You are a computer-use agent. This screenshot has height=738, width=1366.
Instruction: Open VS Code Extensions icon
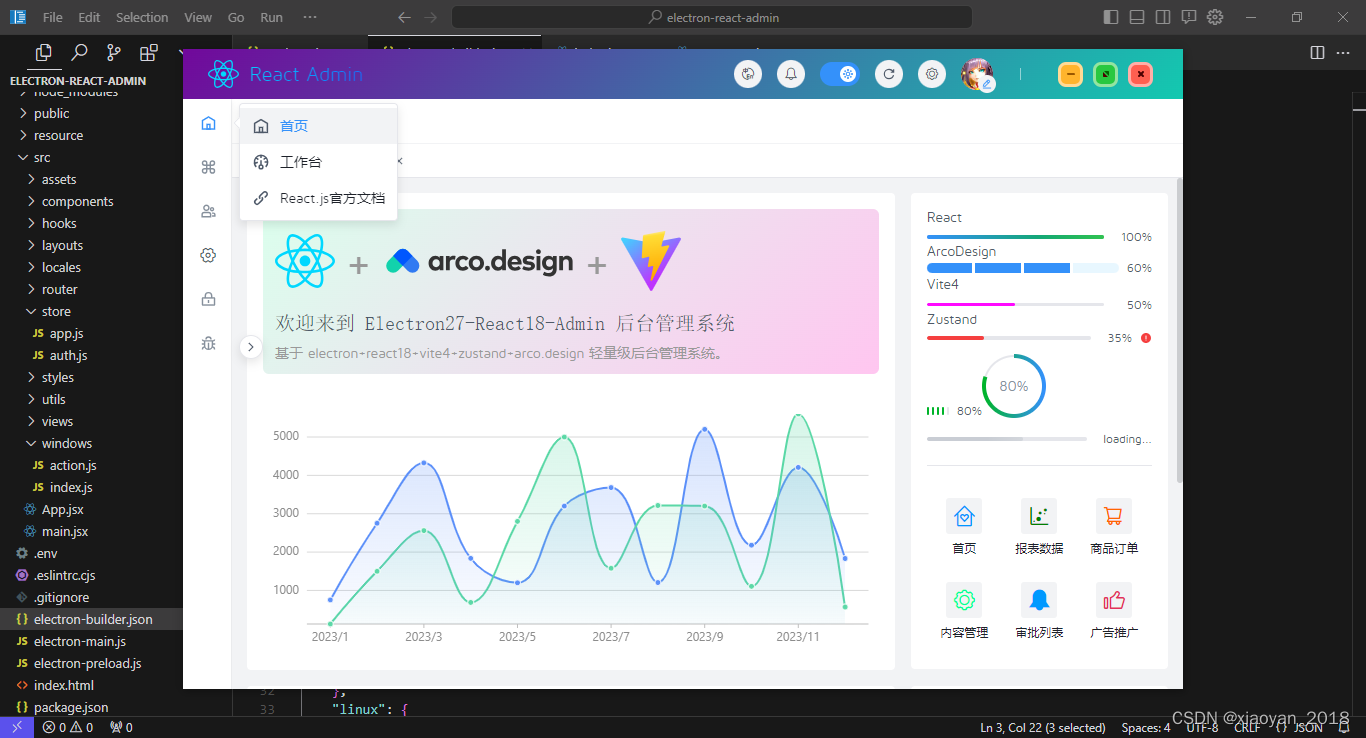pyautogui.click(x=149, y=53)
